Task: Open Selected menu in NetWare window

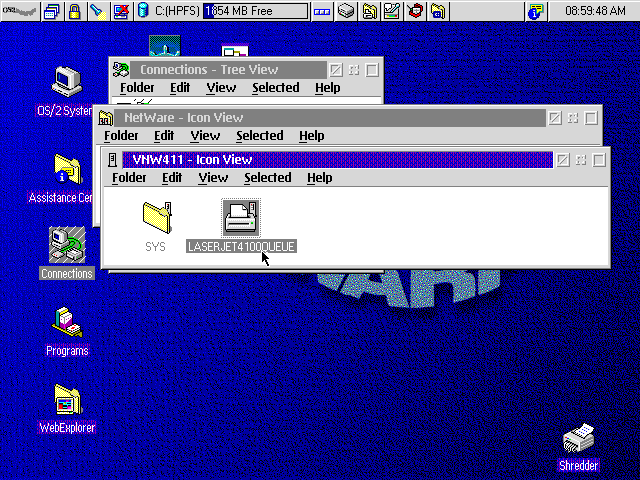Action: coord(260,136)
